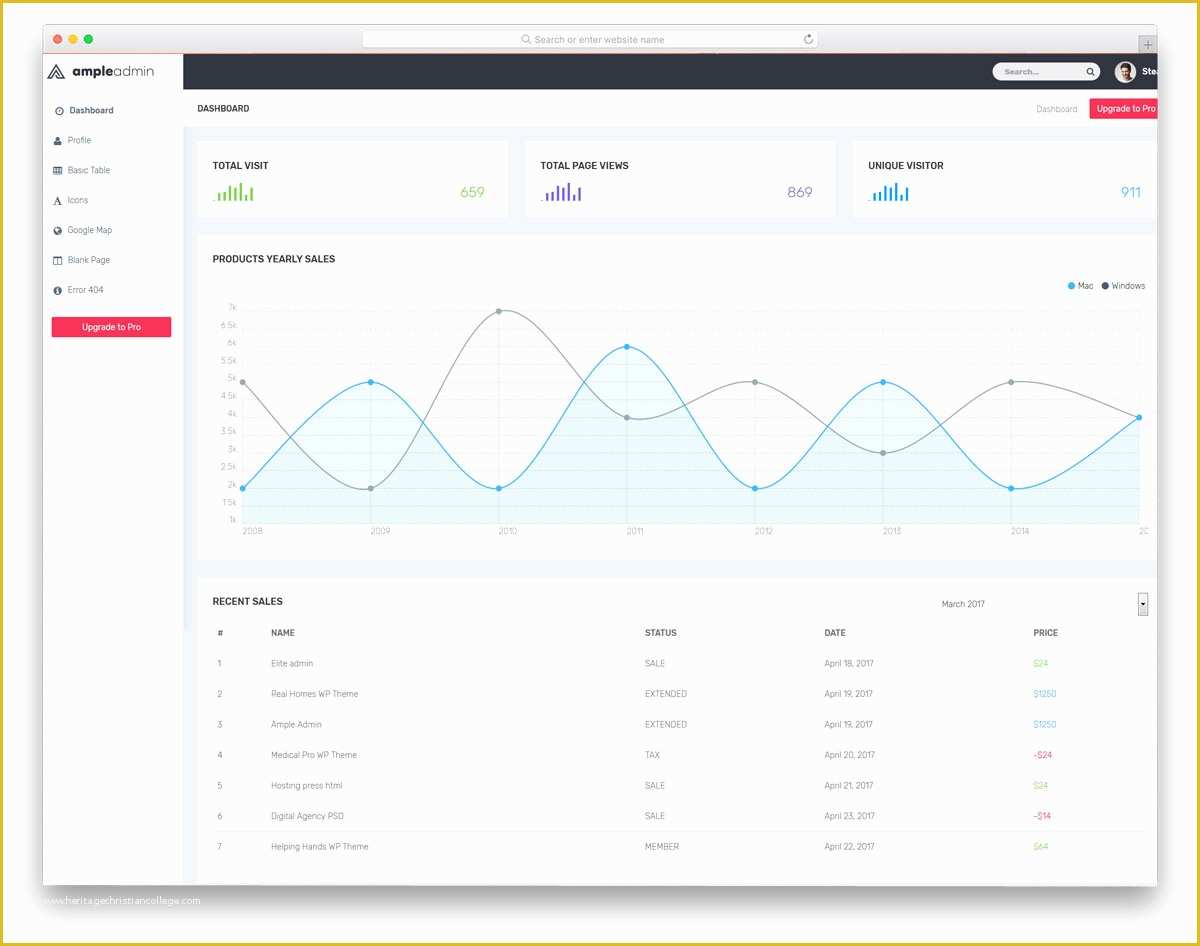This screenshot has height=946, width=1200.
Task: Click the Search input field in header
Action: click(1044, 72)
